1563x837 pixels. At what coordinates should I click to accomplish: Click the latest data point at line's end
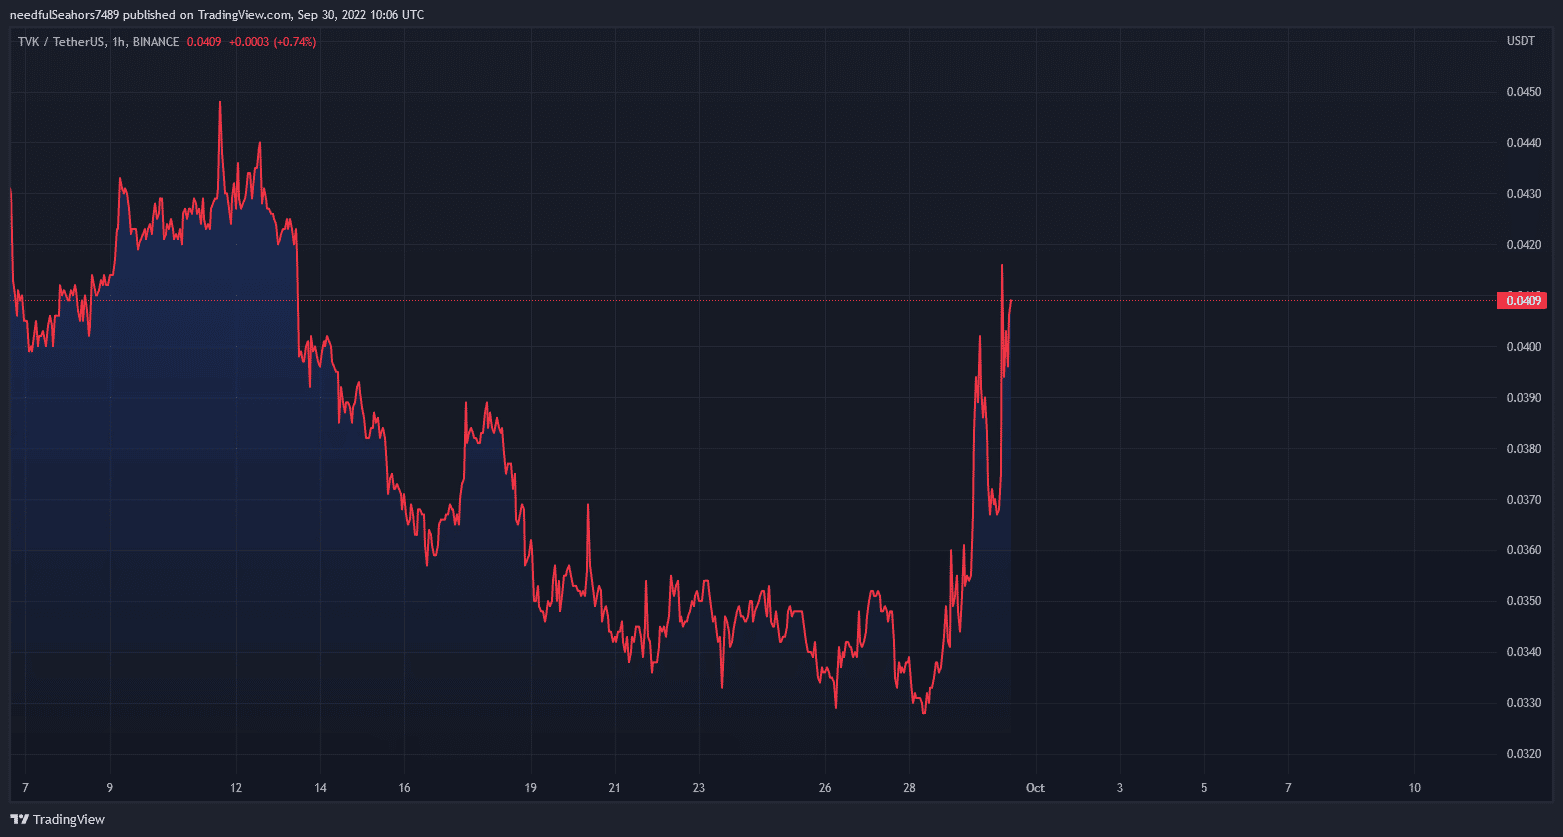point(1011,300)
